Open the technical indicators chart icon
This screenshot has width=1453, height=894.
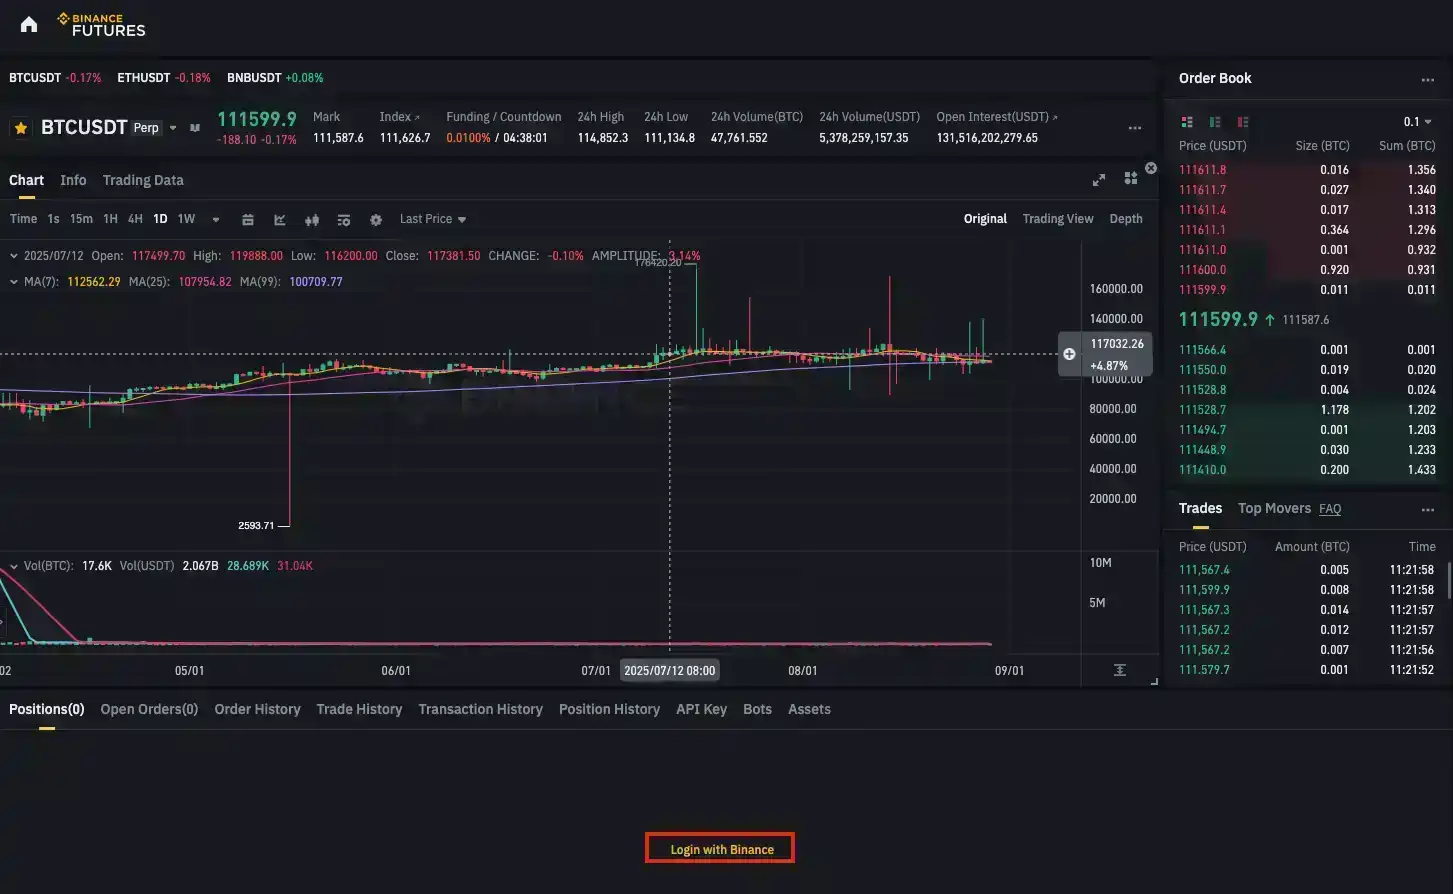(x=280, y=219)
